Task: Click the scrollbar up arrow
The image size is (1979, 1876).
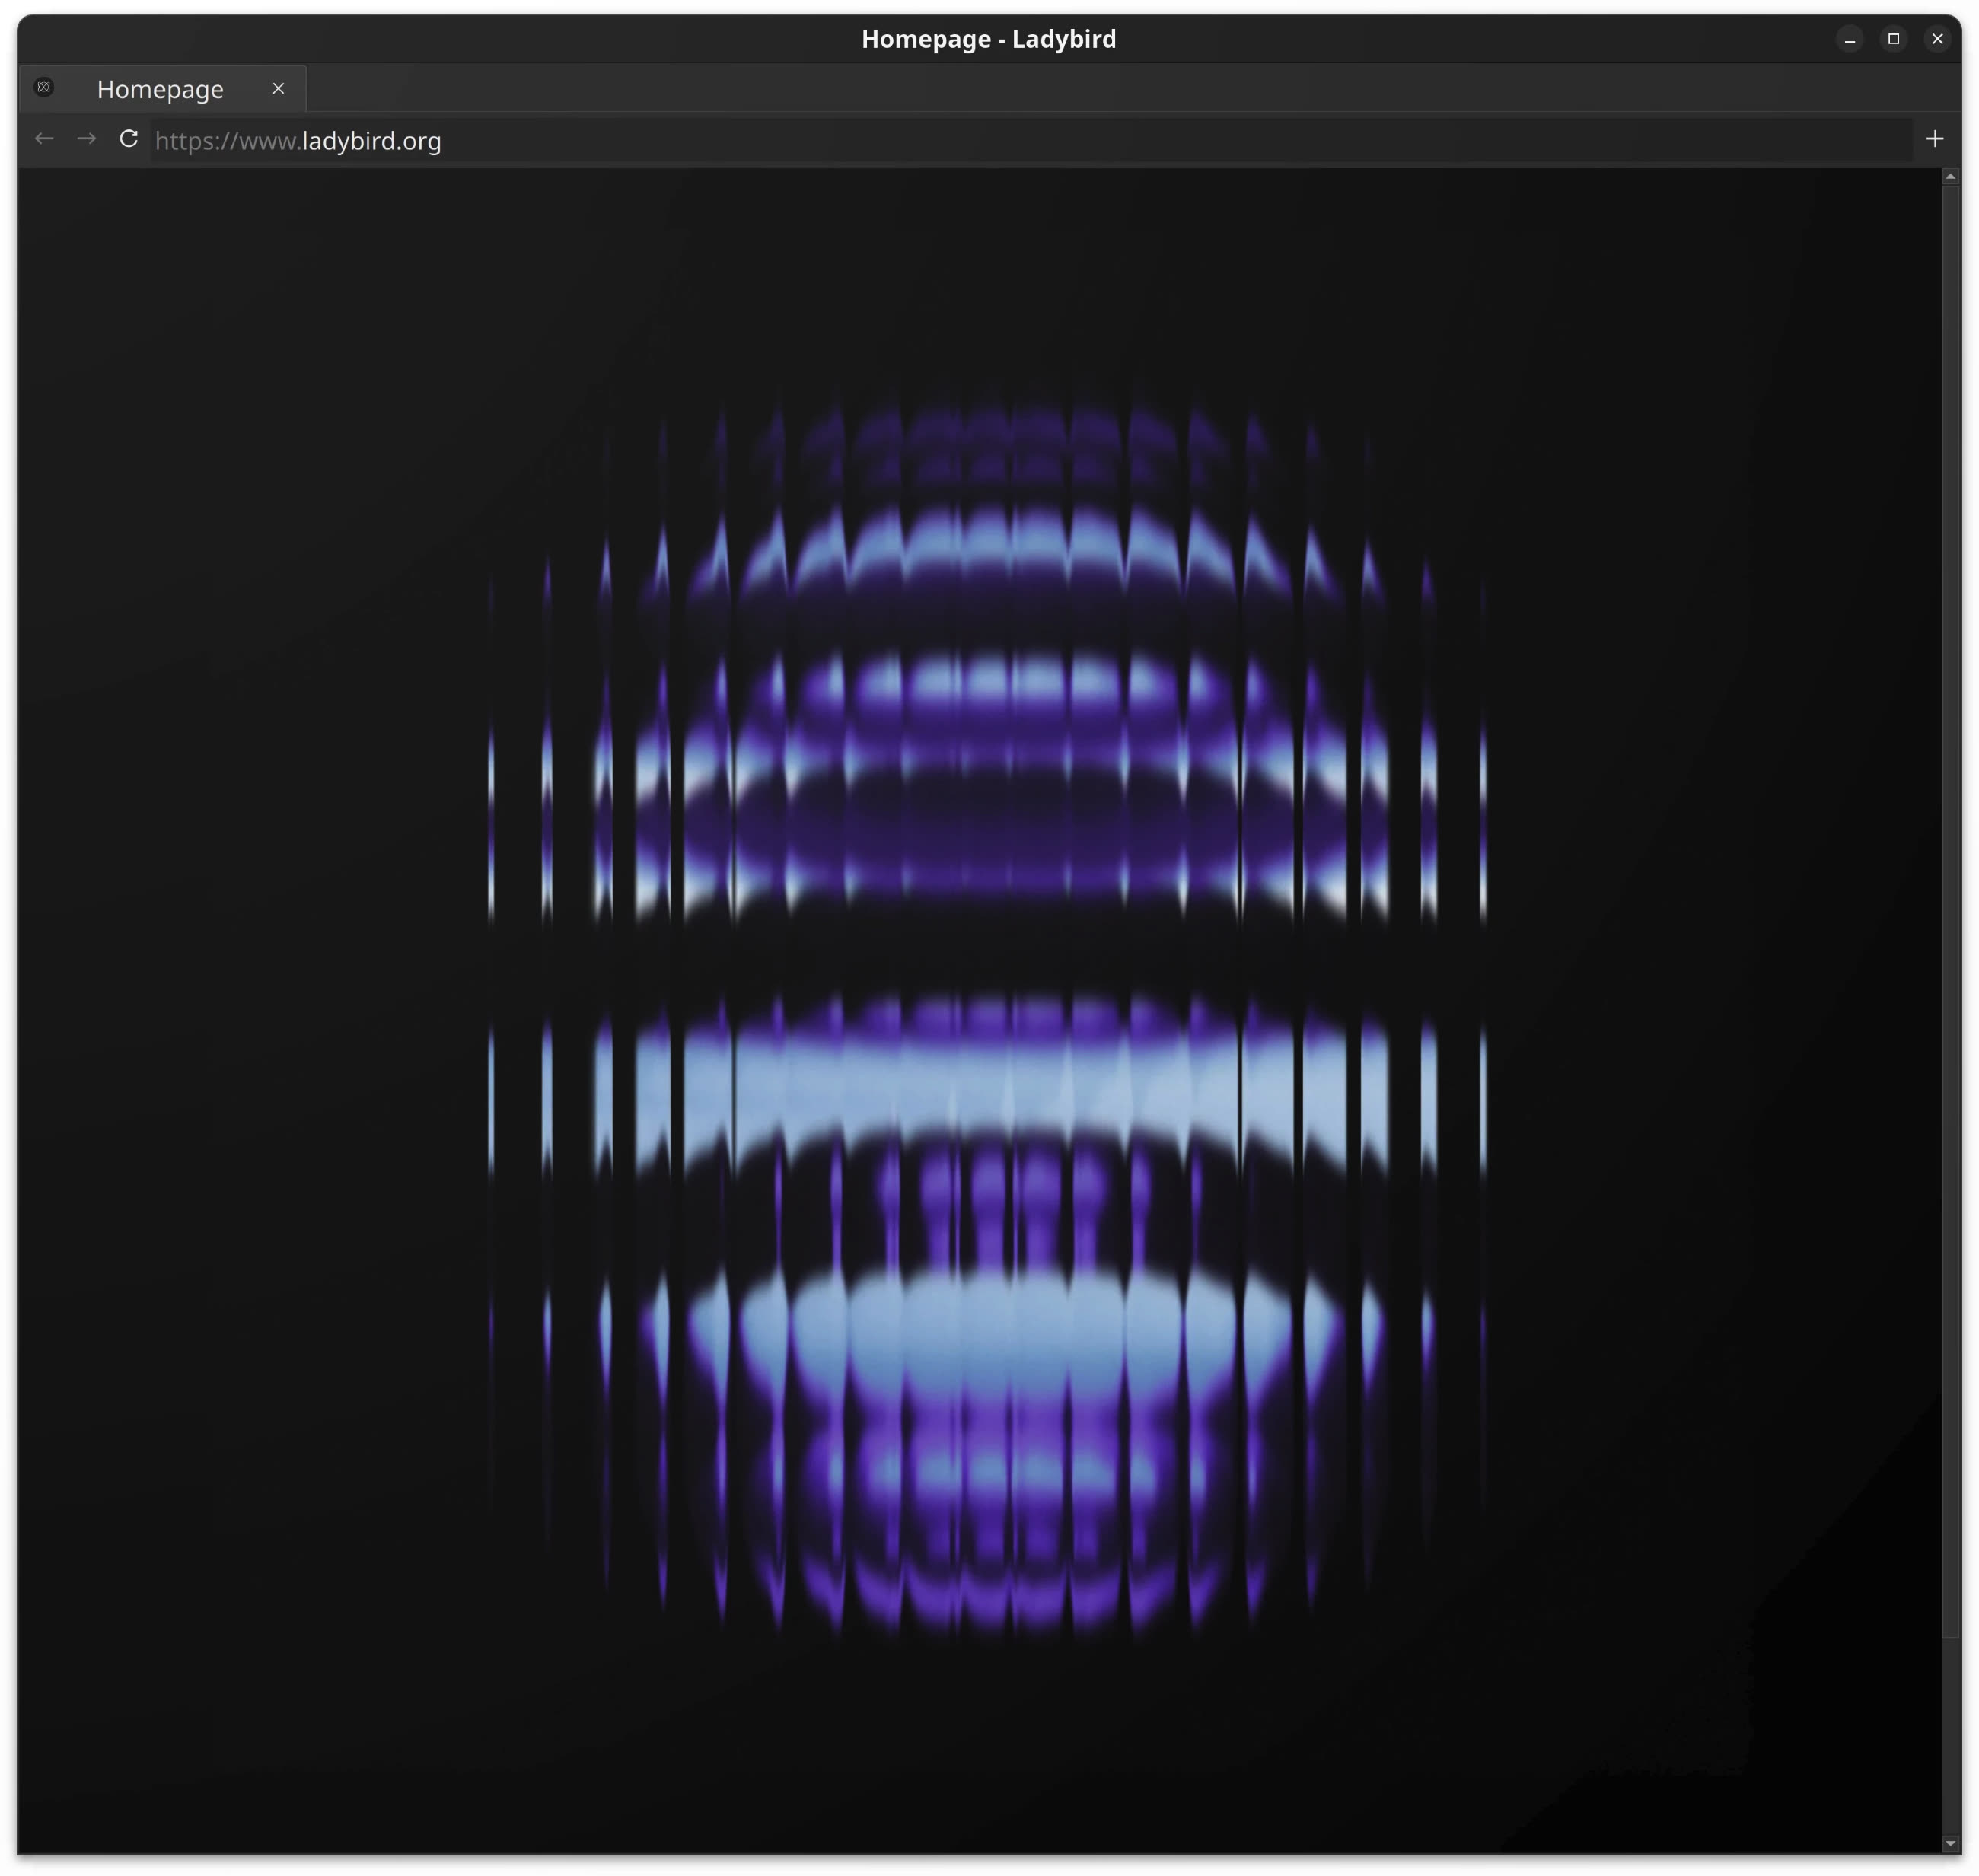Action: [1949, 177]
